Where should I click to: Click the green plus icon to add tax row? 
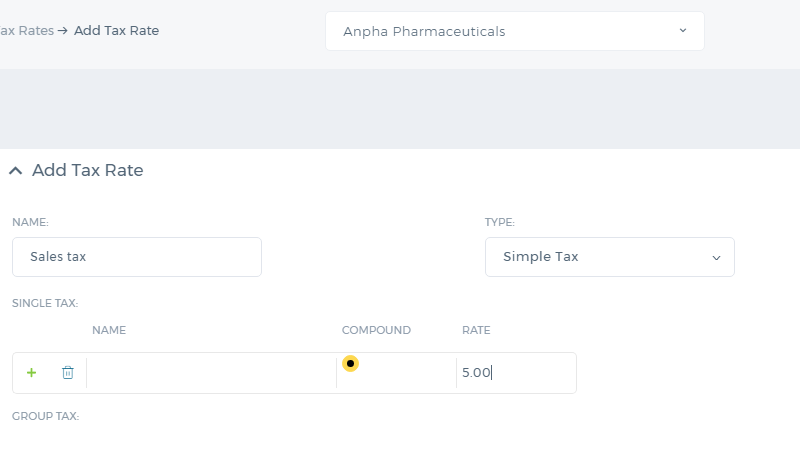32,373
